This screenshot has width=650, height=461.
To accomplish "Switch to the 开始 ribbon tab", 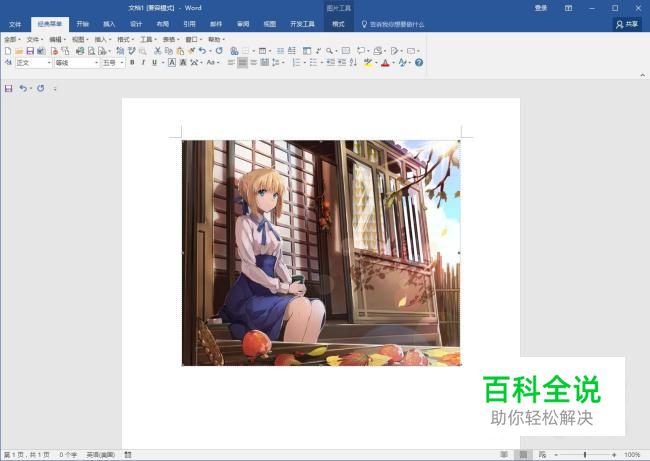I will pos(82,24).
